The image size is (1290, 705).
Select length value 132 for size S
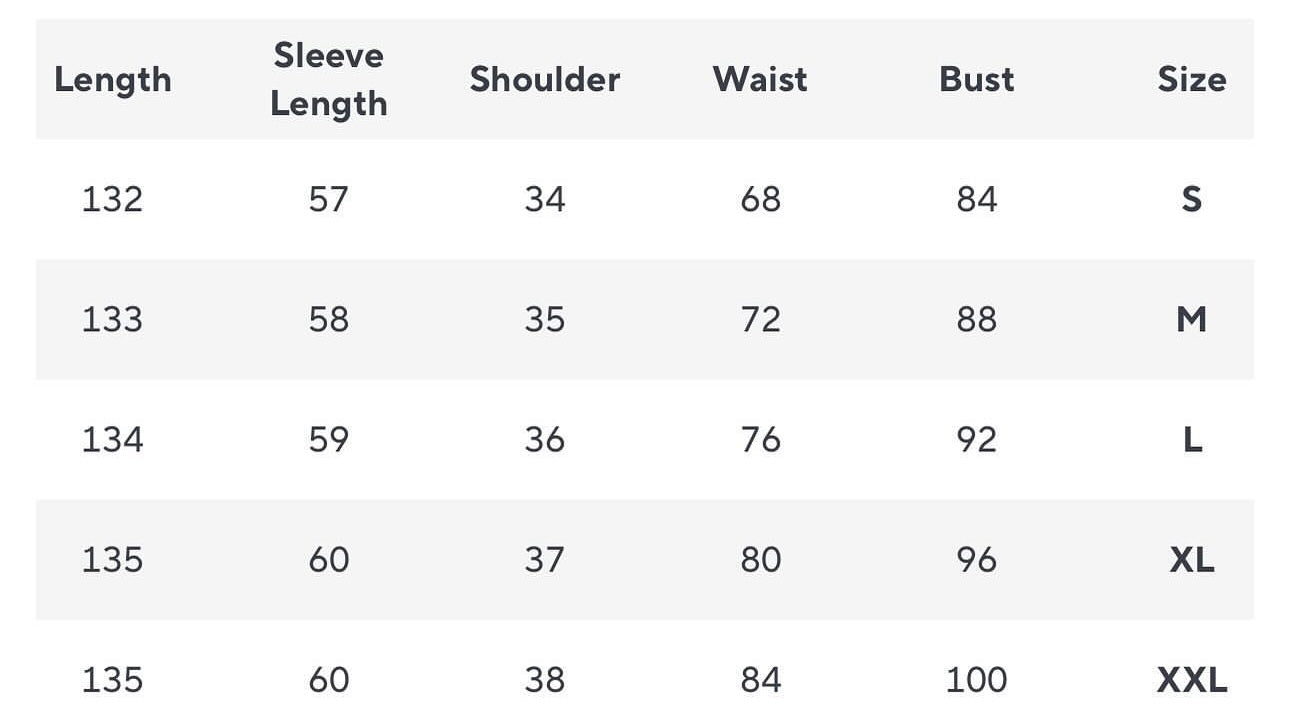click(x=112, y=199)
